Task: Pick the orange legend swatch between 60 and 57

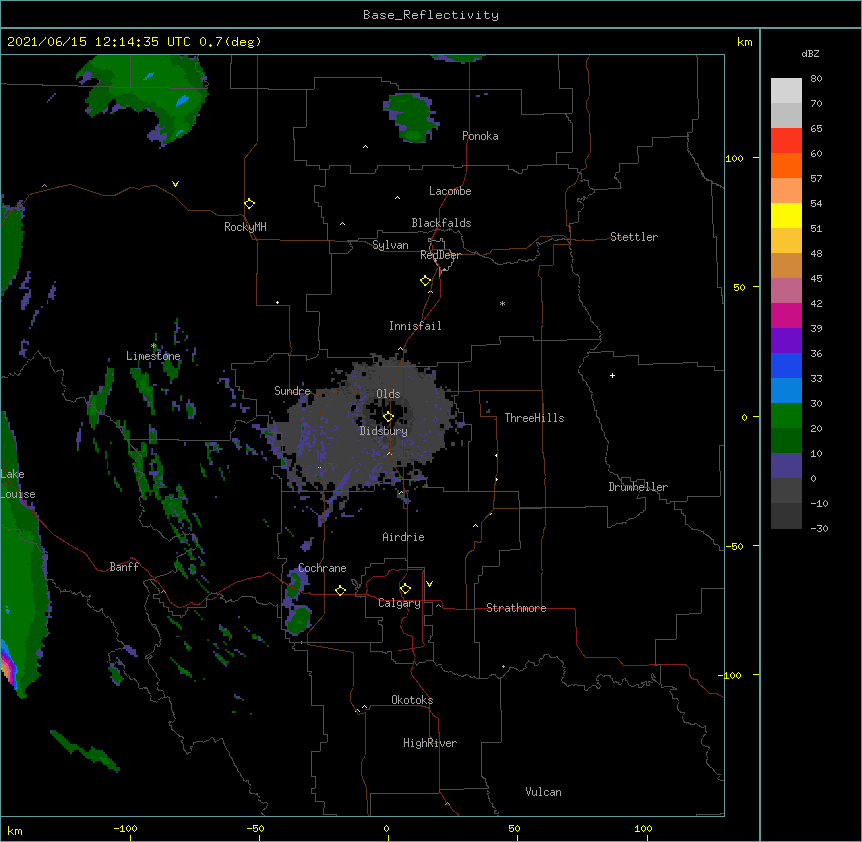Action: 786,165
